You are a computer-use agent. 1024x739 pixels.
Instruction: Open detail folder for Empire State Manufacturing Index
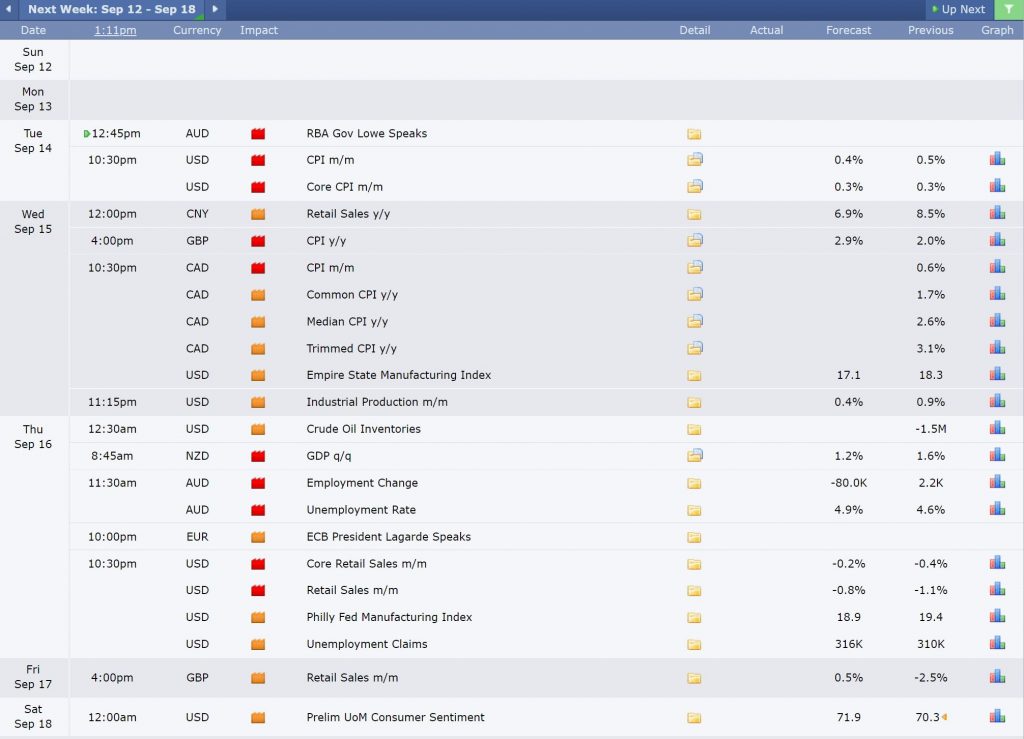click(x=694, y=375)
